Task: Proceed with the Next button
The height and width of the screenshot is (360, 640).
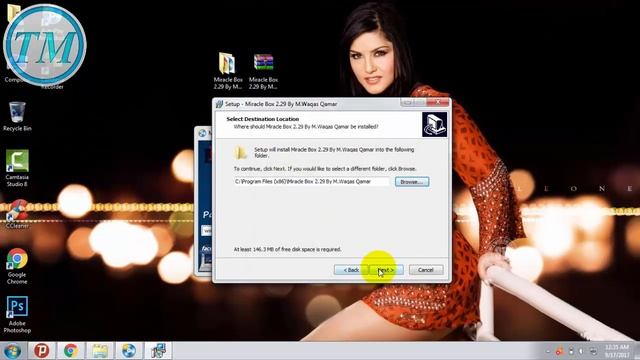Action: point(386,270)
